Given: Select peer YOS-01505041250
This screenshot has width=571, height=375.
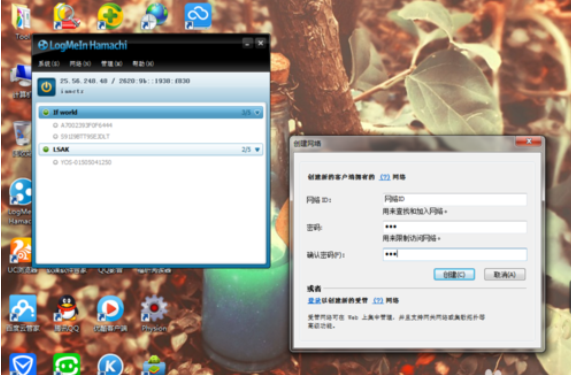Looking at the screenshot, I should coord(86,162).
